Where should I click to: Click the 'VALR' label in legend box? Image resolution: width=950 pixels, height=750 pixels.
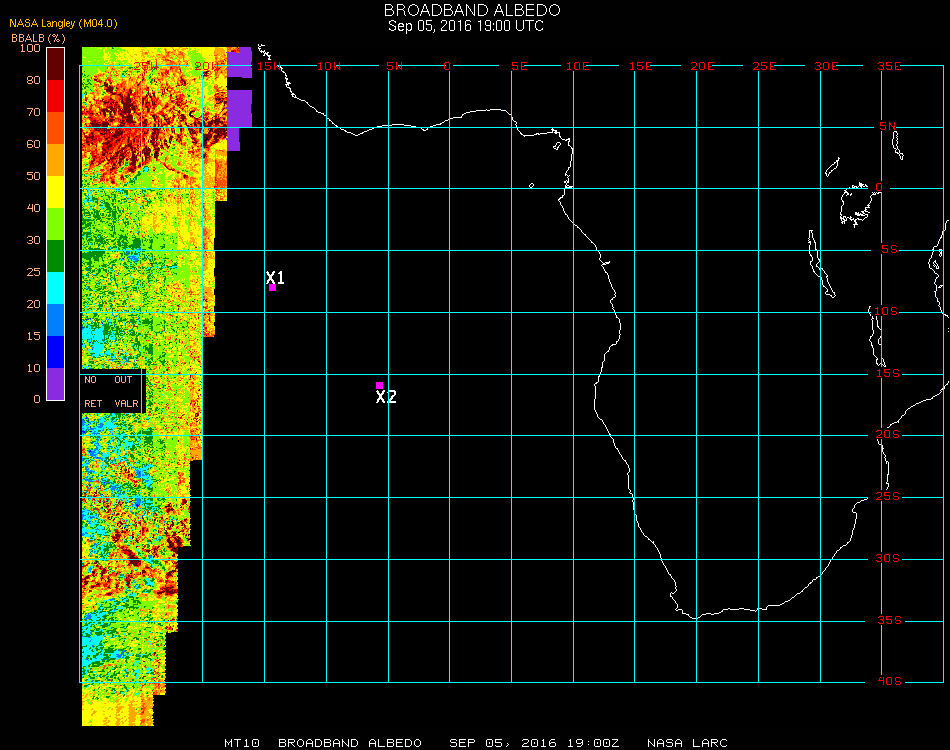(x=127, y=403)
